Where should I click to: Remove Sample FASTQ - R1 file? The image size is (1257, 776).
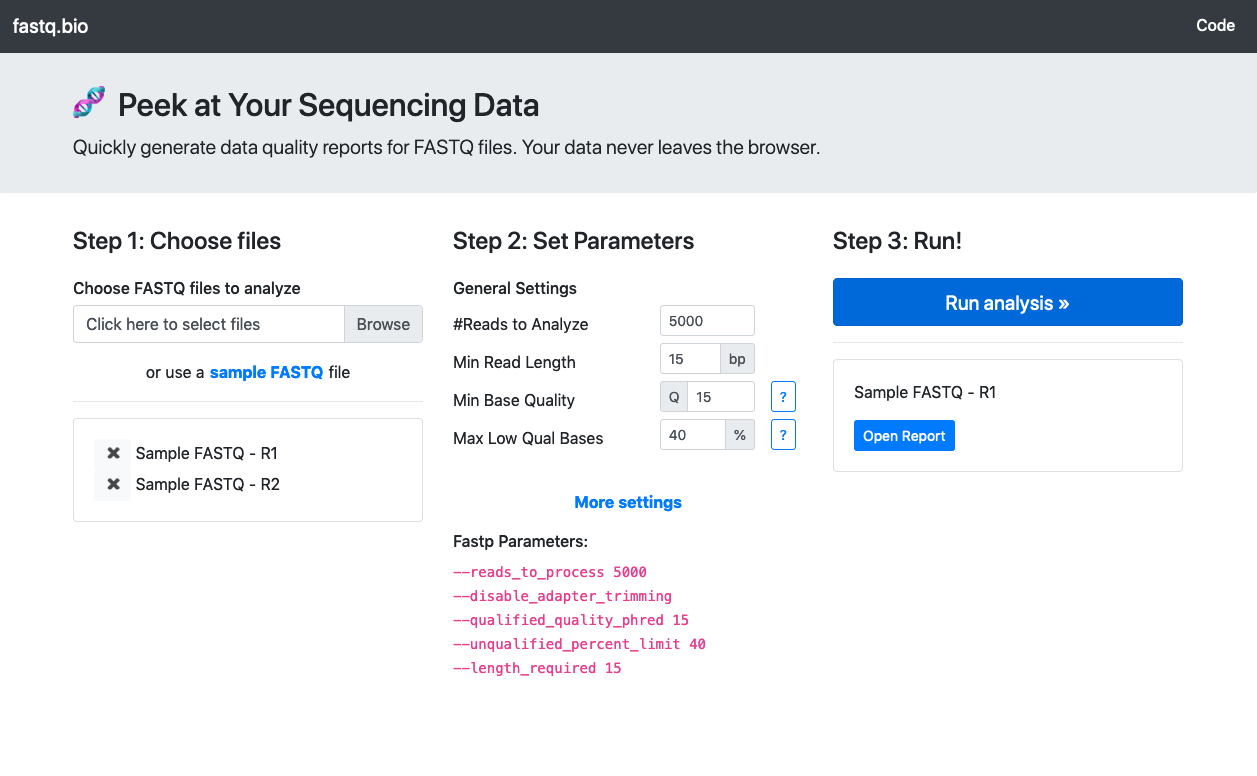113,454
